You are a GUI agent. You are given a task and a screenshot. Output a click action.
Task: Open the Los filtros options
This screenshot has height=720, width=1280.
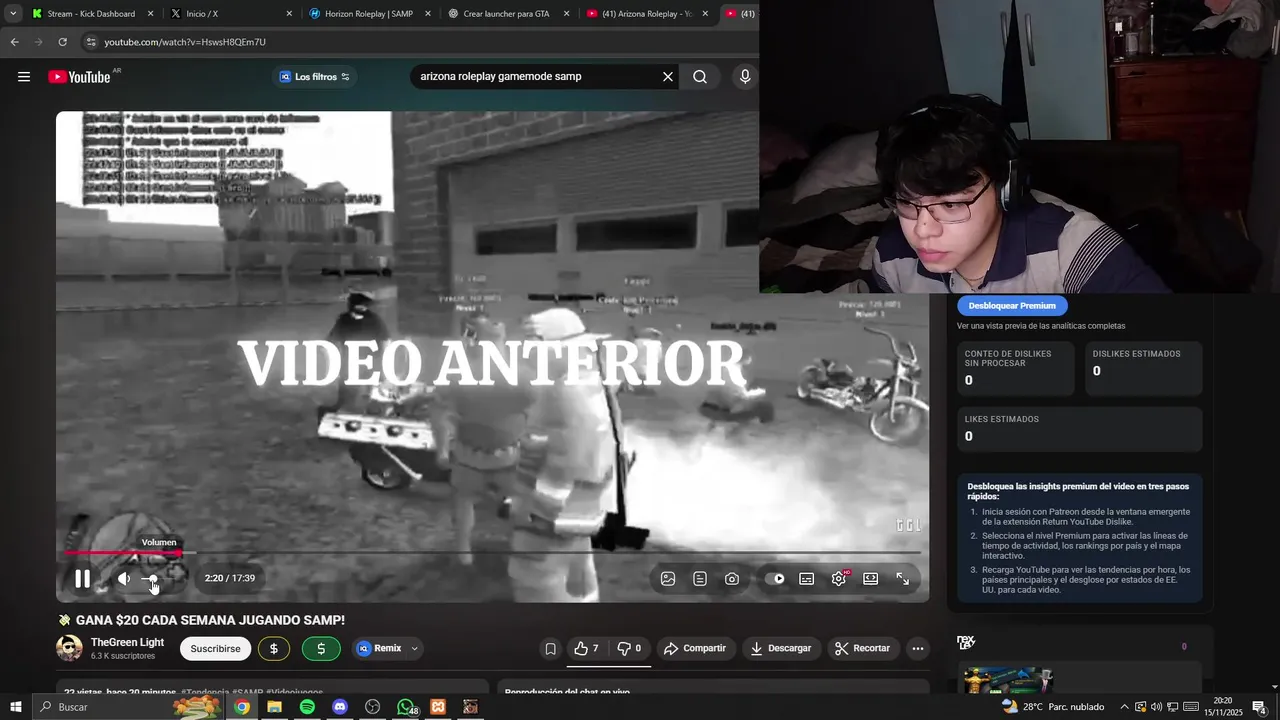tap(314, 77)
